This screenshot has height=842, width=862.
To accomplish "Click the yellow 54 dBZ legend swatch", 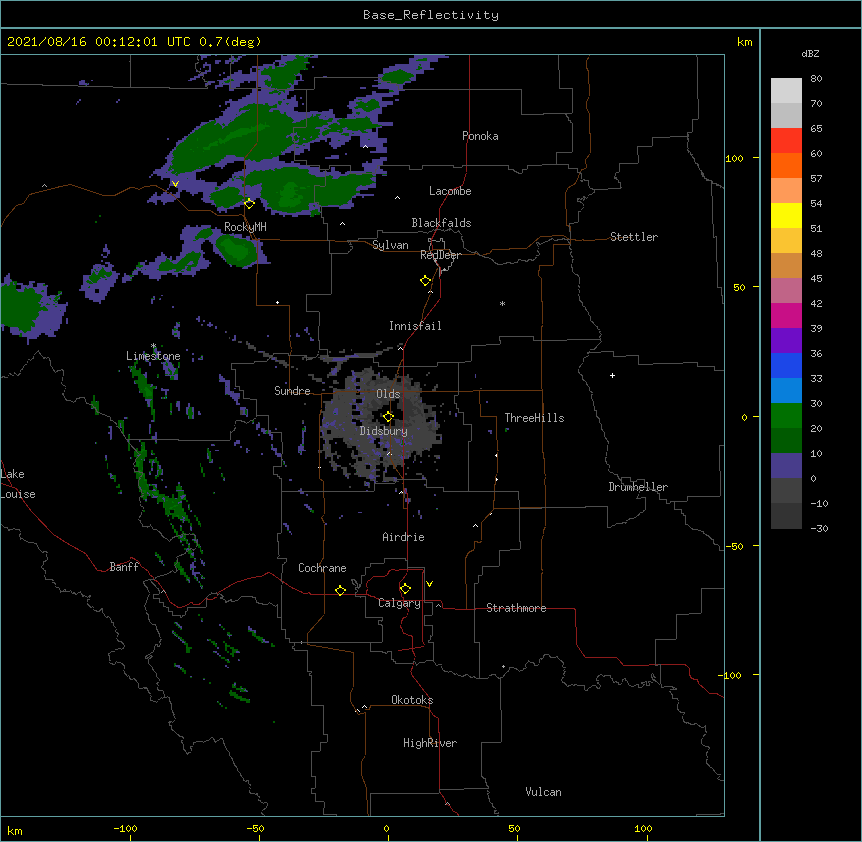I will [786, 215].
